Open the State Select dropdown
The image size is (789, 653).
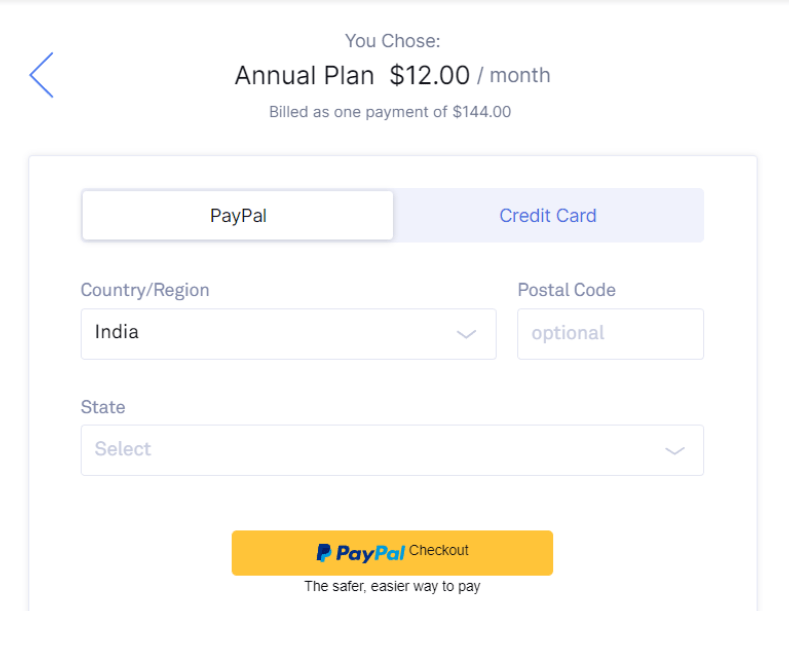(392, 450)
